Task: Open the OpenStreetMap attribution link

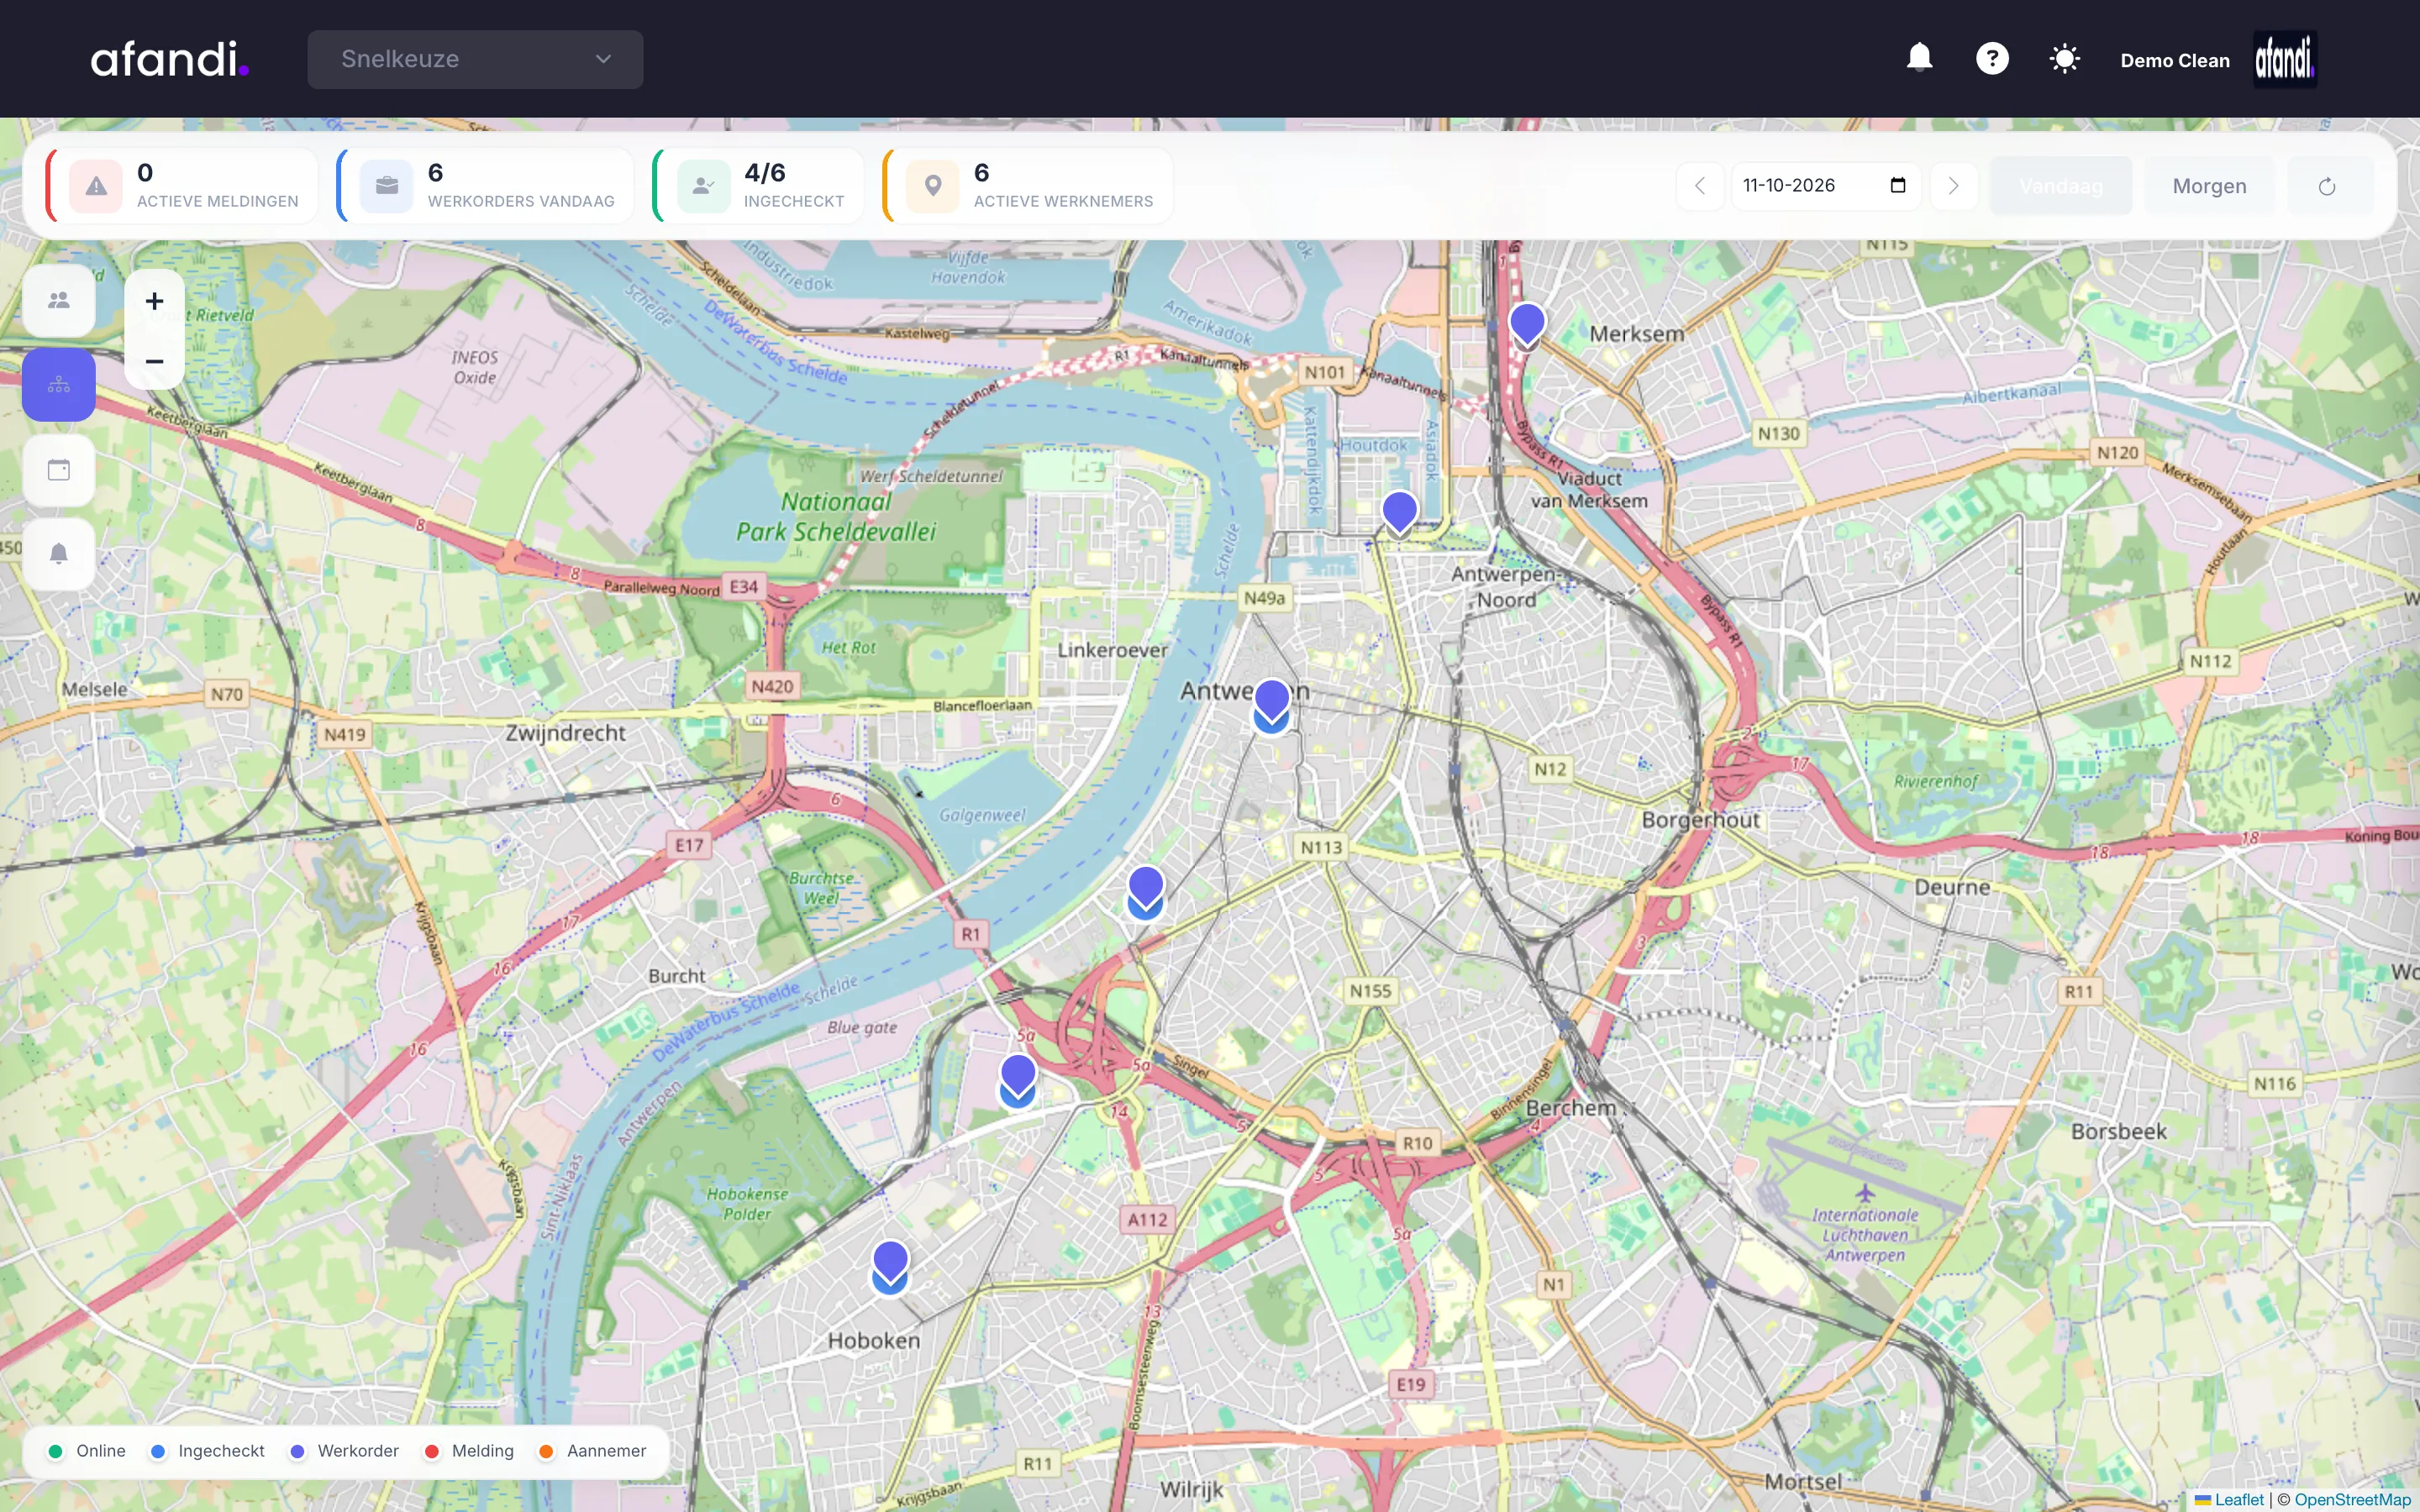Action: pyautogui.click(x=2352, y=1499)
